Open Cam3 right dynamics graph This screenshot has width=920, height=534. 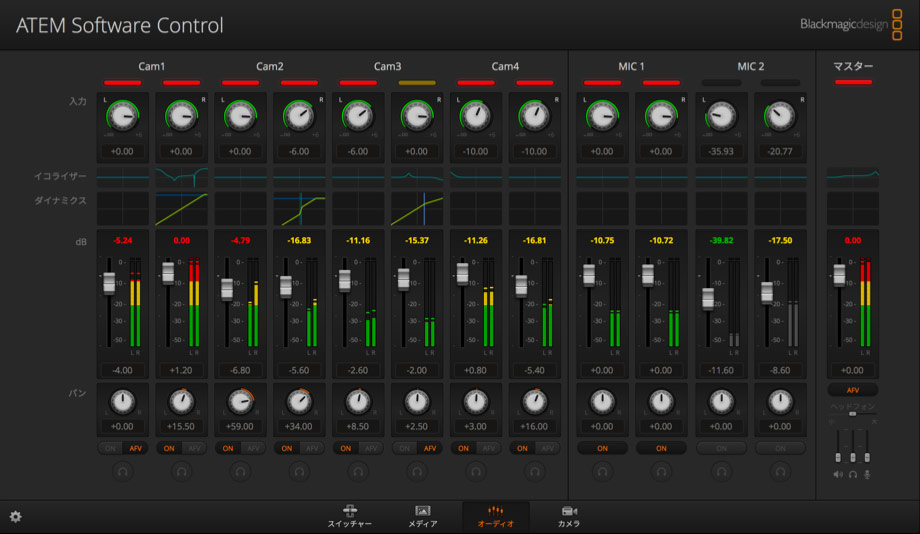(417, 208)
